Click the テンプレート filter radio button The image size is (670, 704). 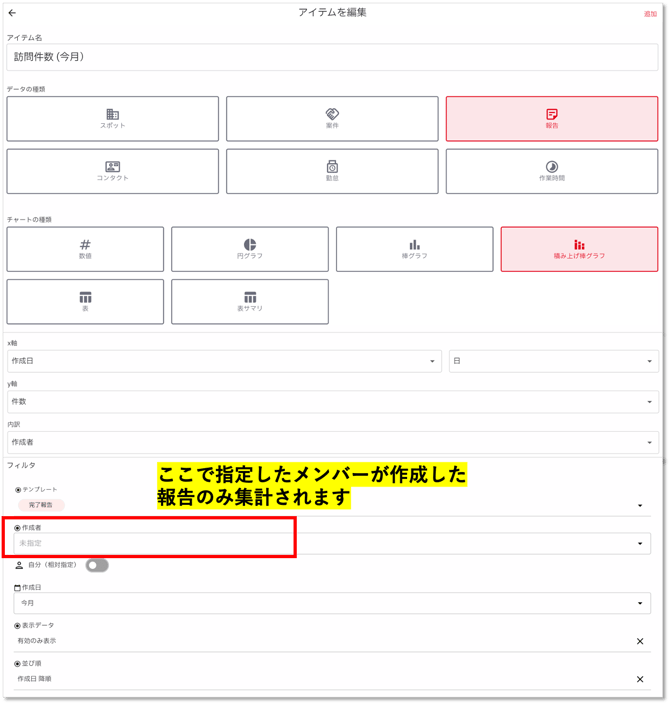[18, 490]
